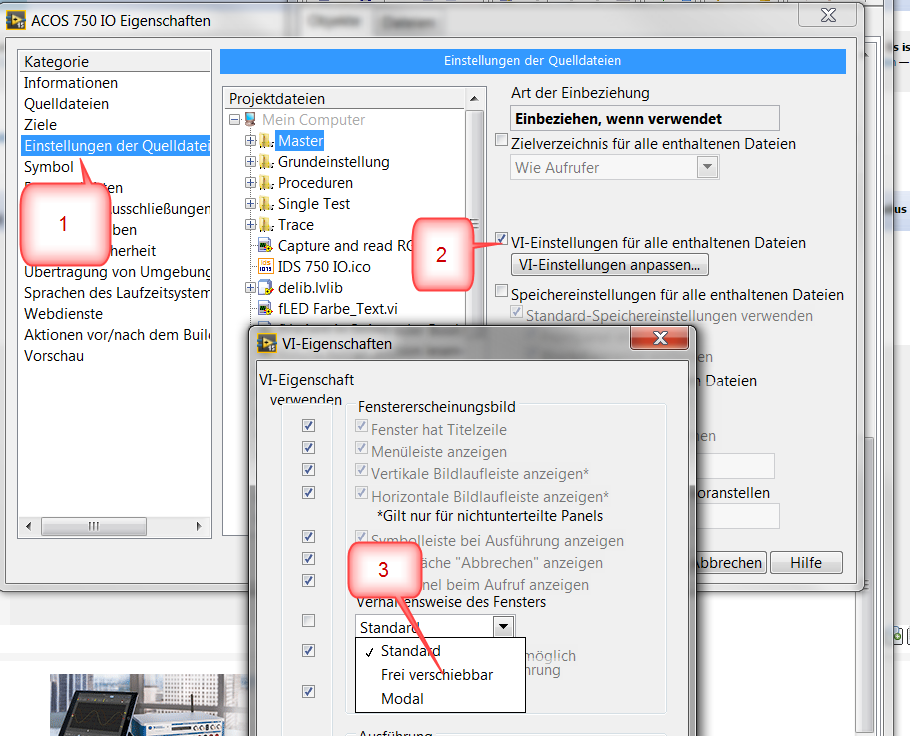Click left arrow of Kategorie horizontal scrollbar

(28, 526)
